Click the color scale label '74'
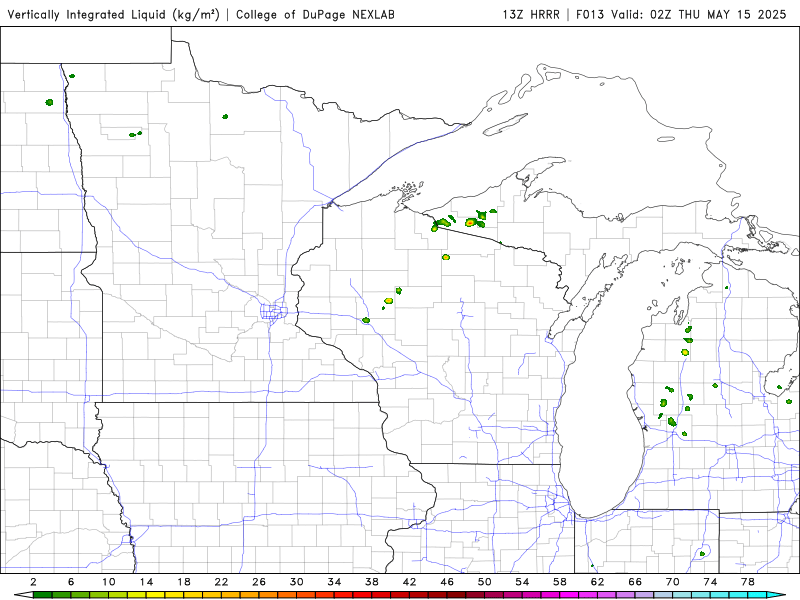The width and height of the screenshot is (800, 600). click(x=711, y=582)
